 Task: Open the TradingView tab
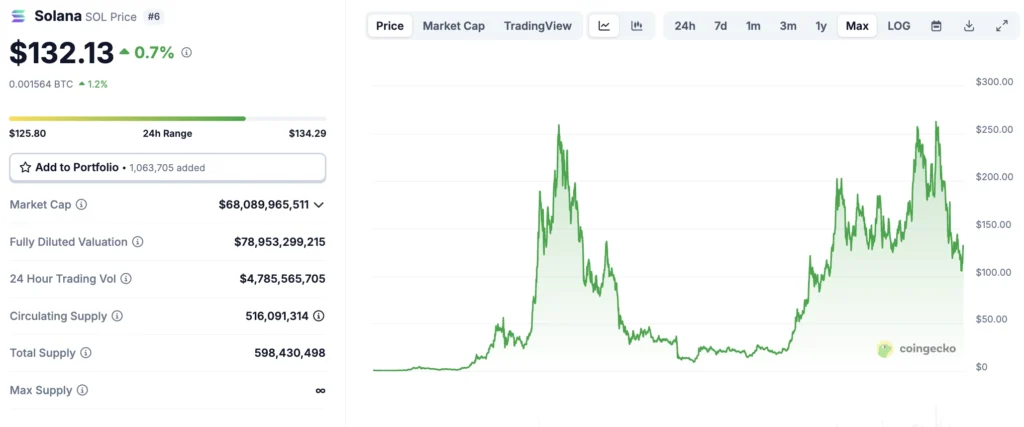(x=538, y=26)
